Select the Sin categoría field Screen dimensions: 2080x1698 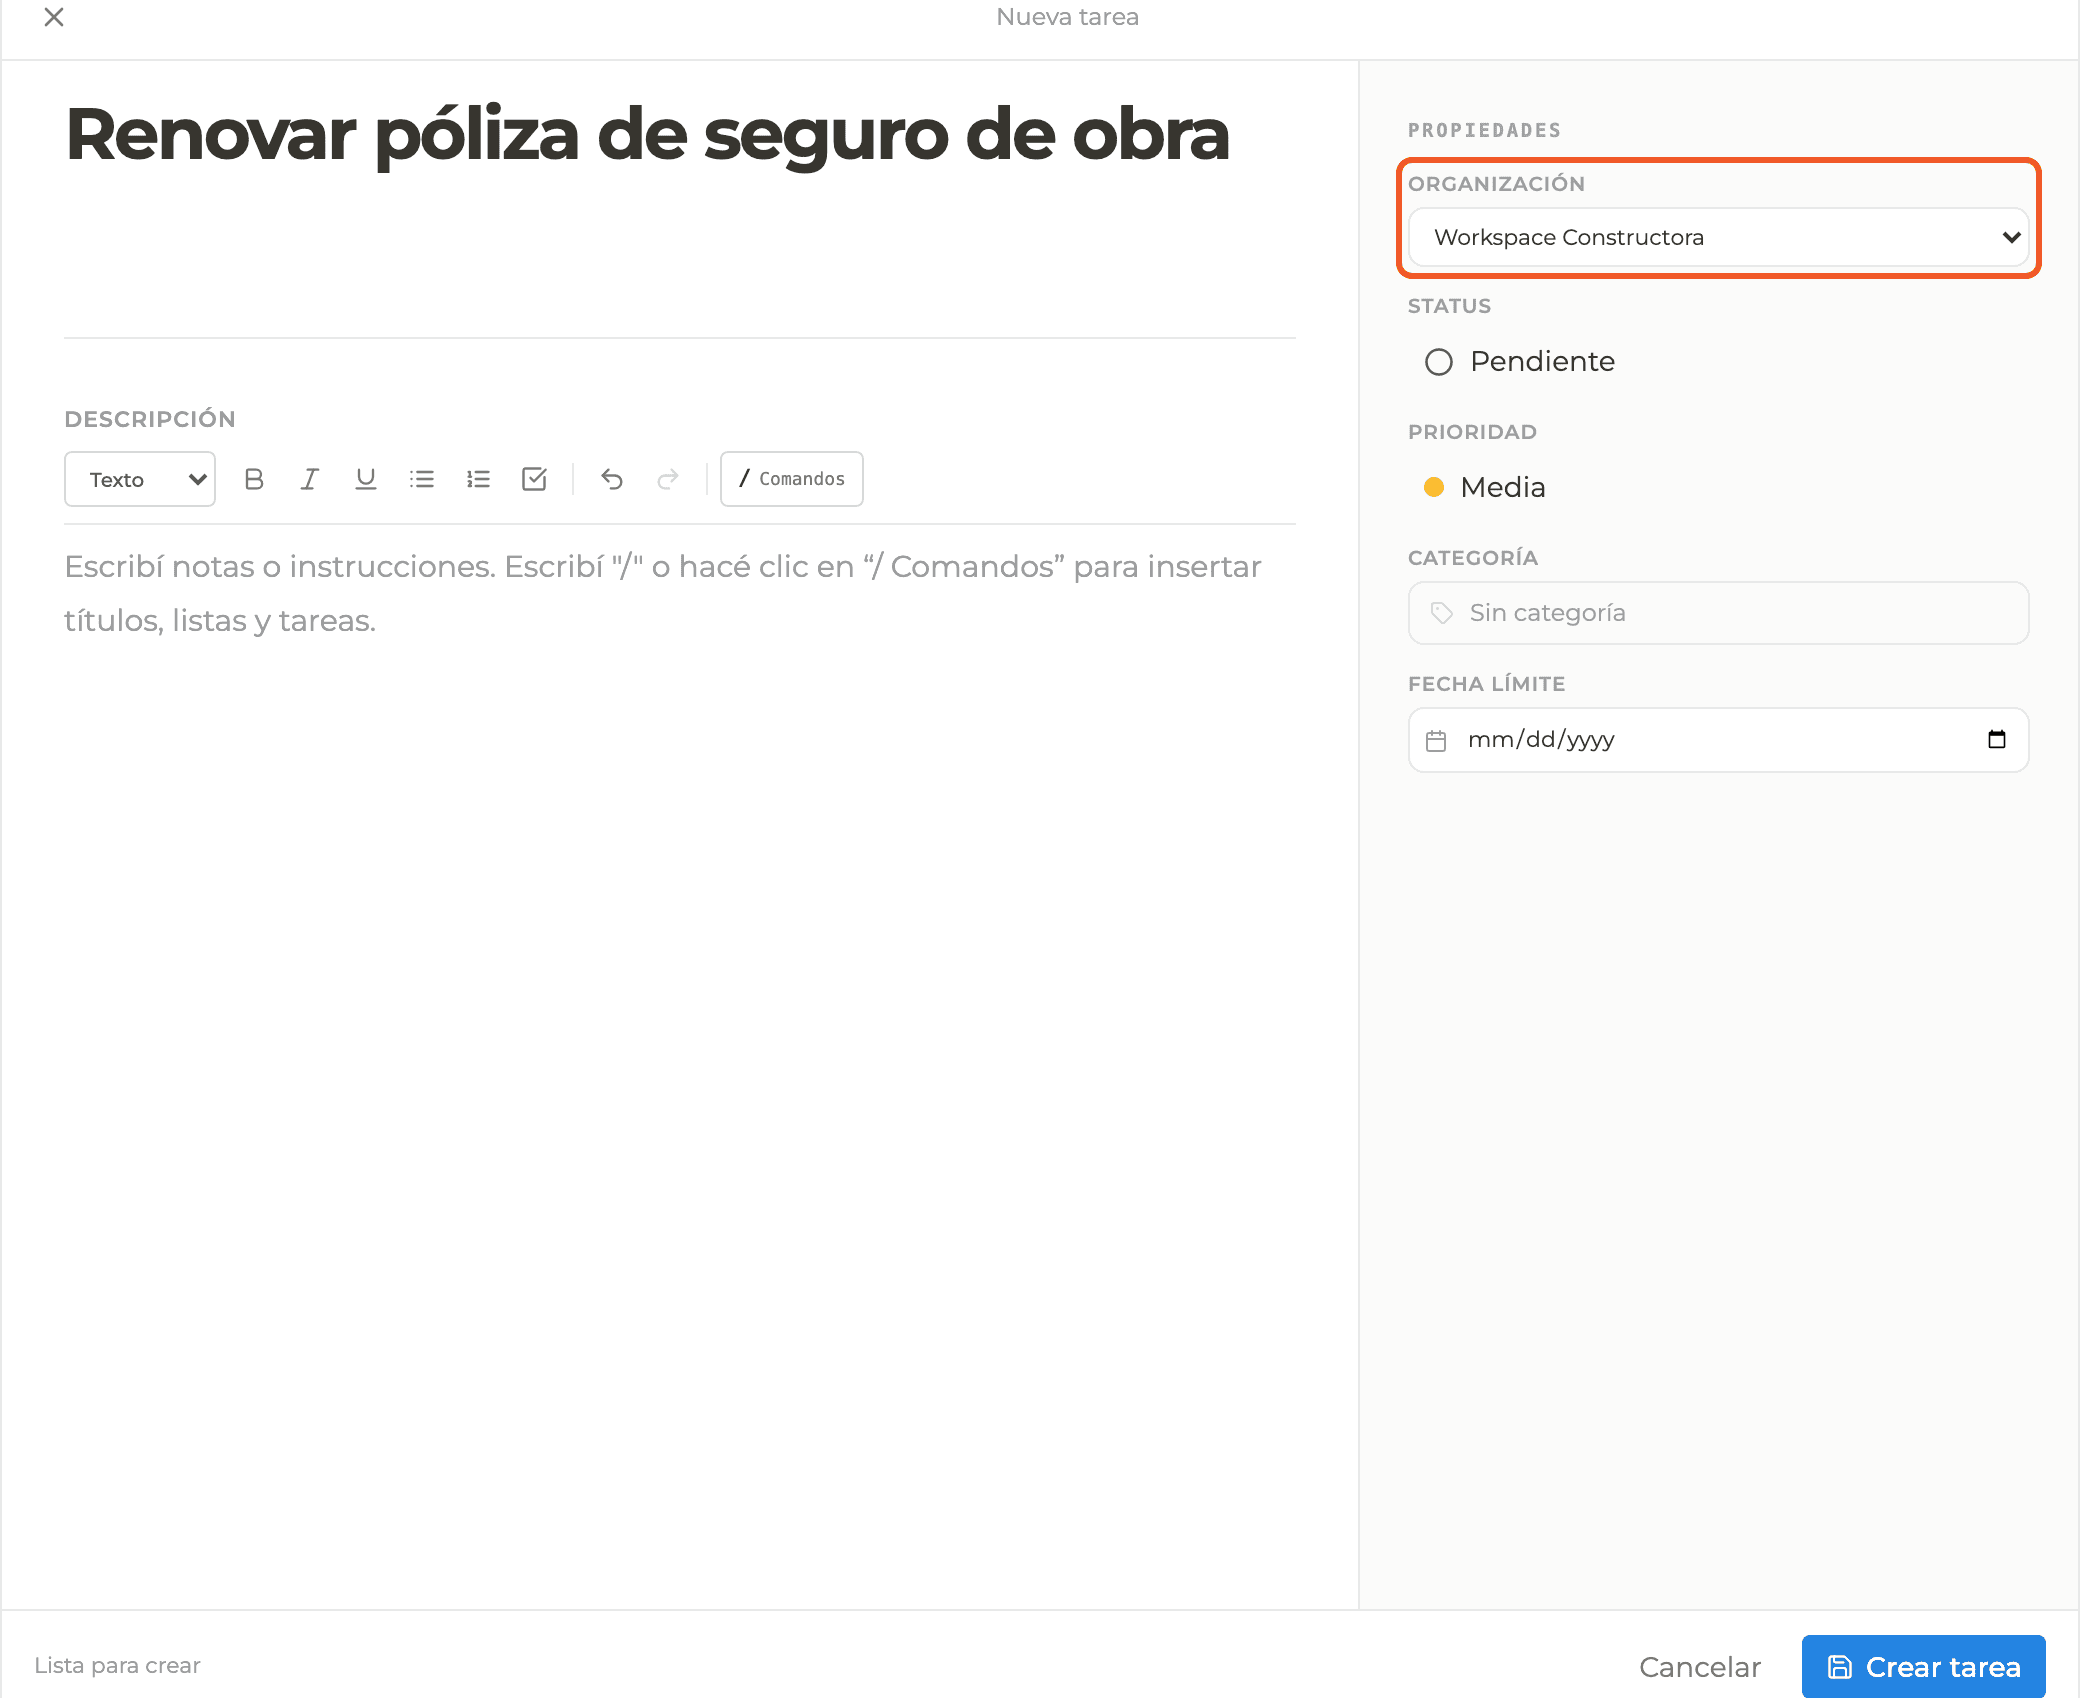point(1718,613)
